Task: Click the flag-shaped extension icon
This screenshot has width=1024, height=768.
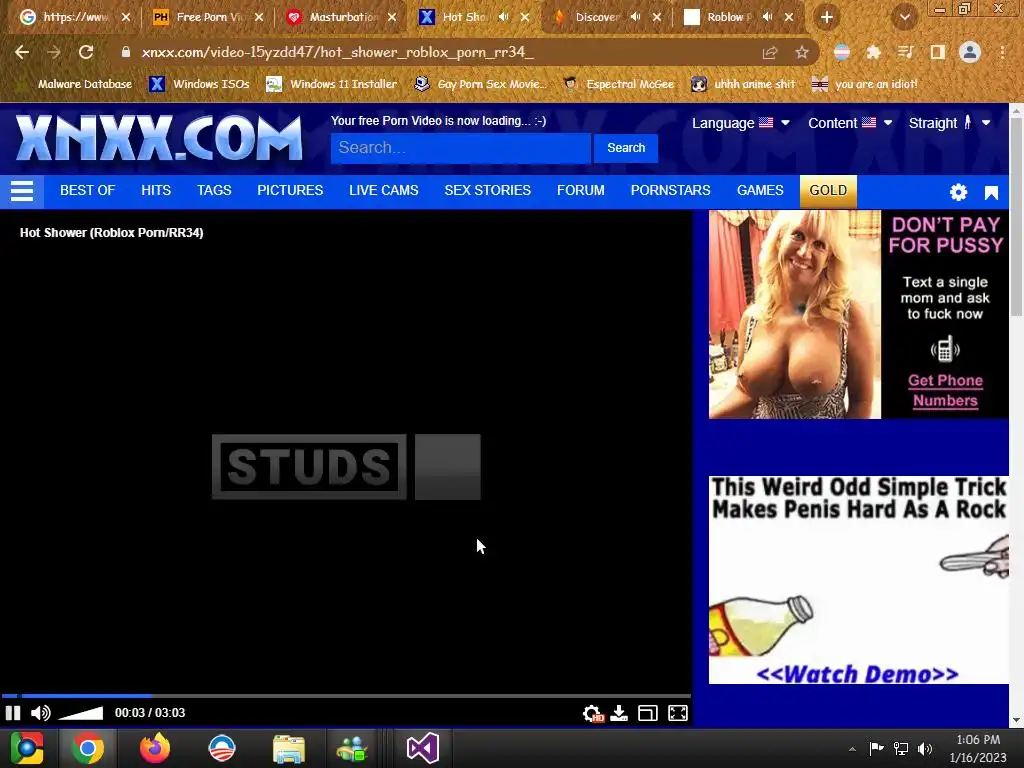Action: pos(842,53)
